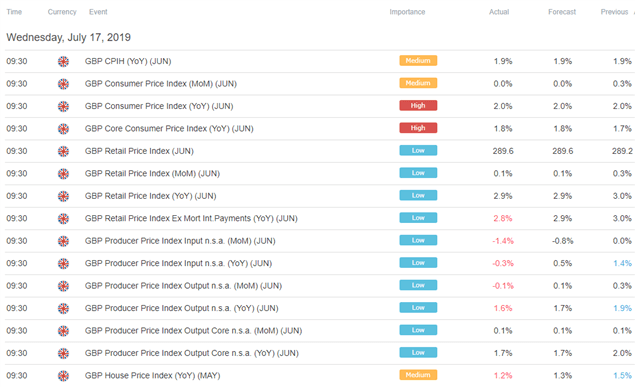
Task: Click UK flag in PPI Output (MoM) row
Action: 63,286
